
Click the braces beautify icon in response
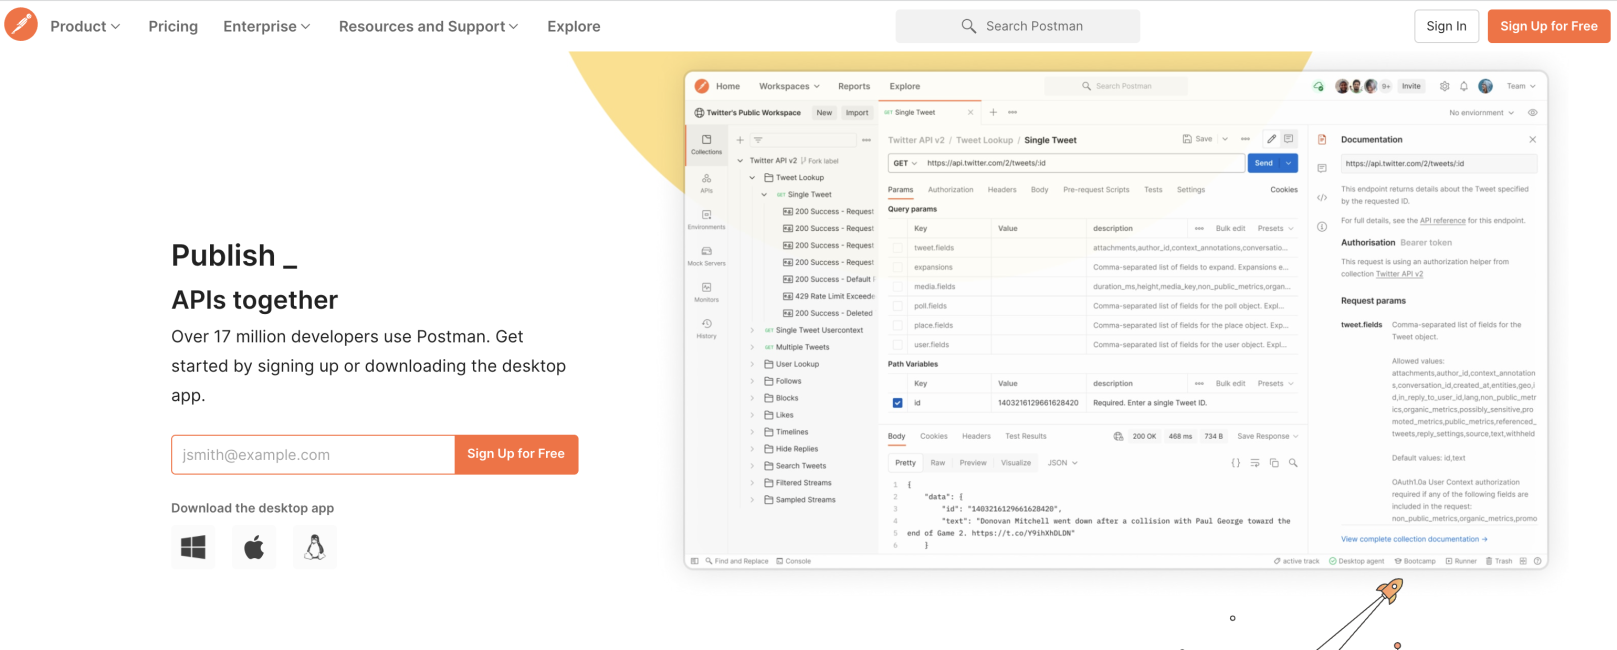point(1236,463)
